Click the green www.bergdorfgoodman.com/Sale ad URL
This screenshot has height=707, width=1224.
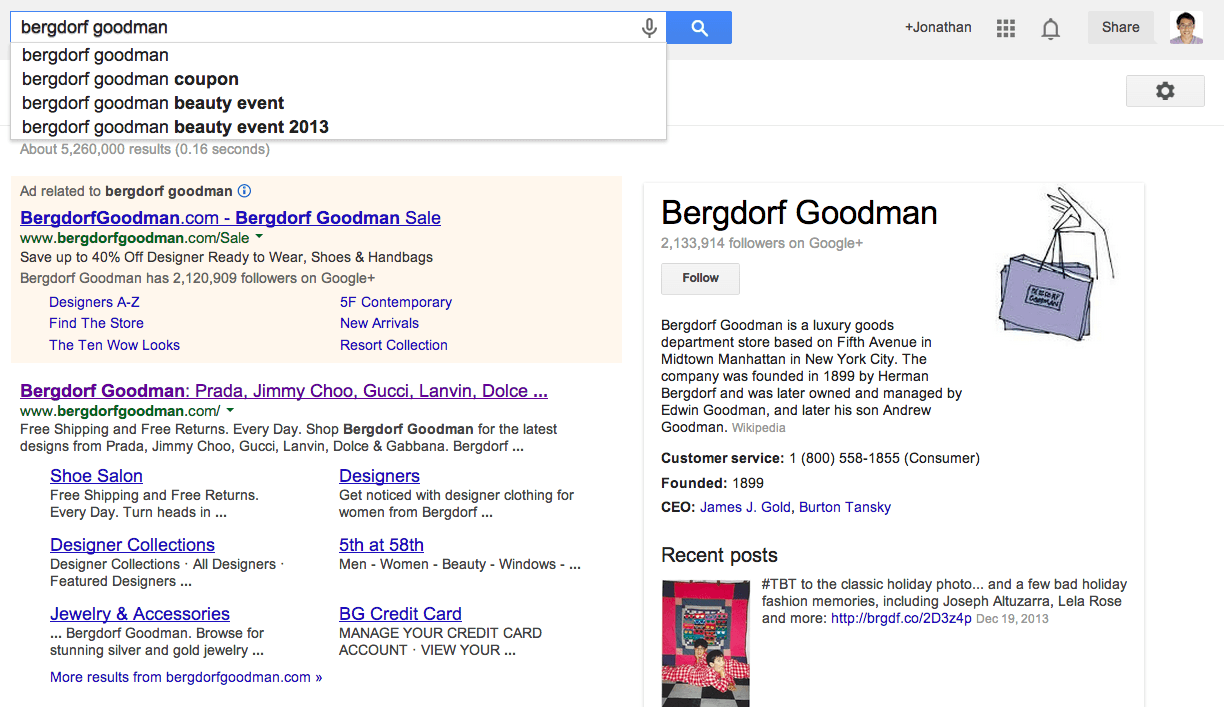click(x=135, y=238)
